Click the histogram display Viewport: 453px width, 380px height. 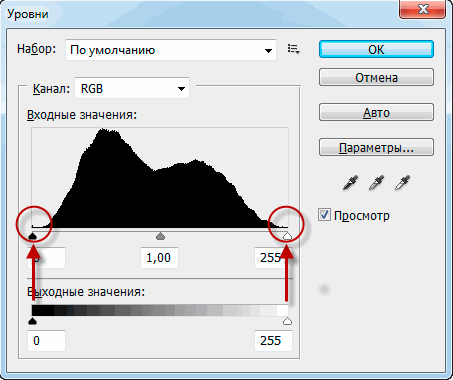pos(160,178)
